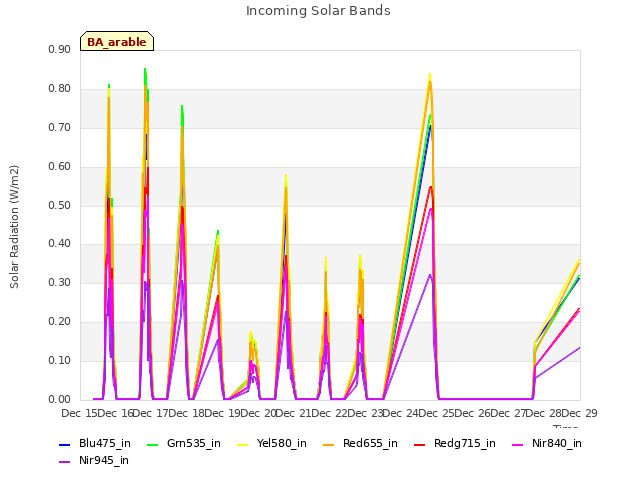The height and width of the screenshot is (480, 640).
Task: Click the Dec 15 x-axis date label
Action: click(x=78, y=413)
